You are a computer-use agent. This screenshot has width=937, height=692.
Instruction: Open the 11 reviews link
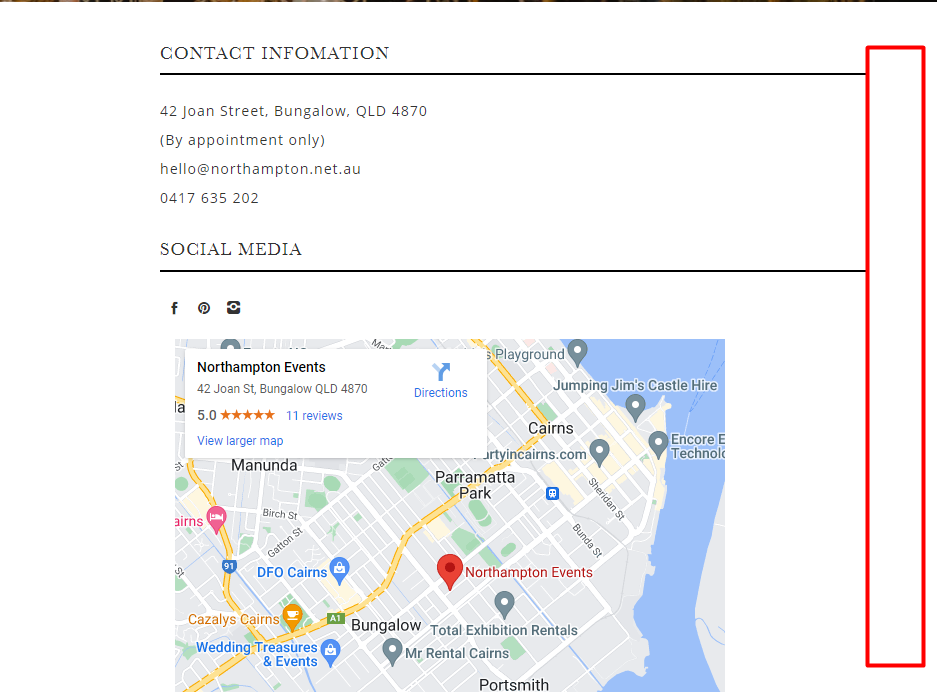[314, 416]
